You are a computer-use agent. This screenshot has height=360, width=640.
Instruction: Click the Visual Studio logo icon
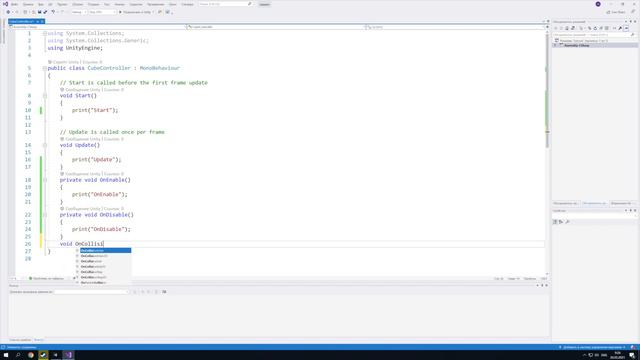pos(5,4)
